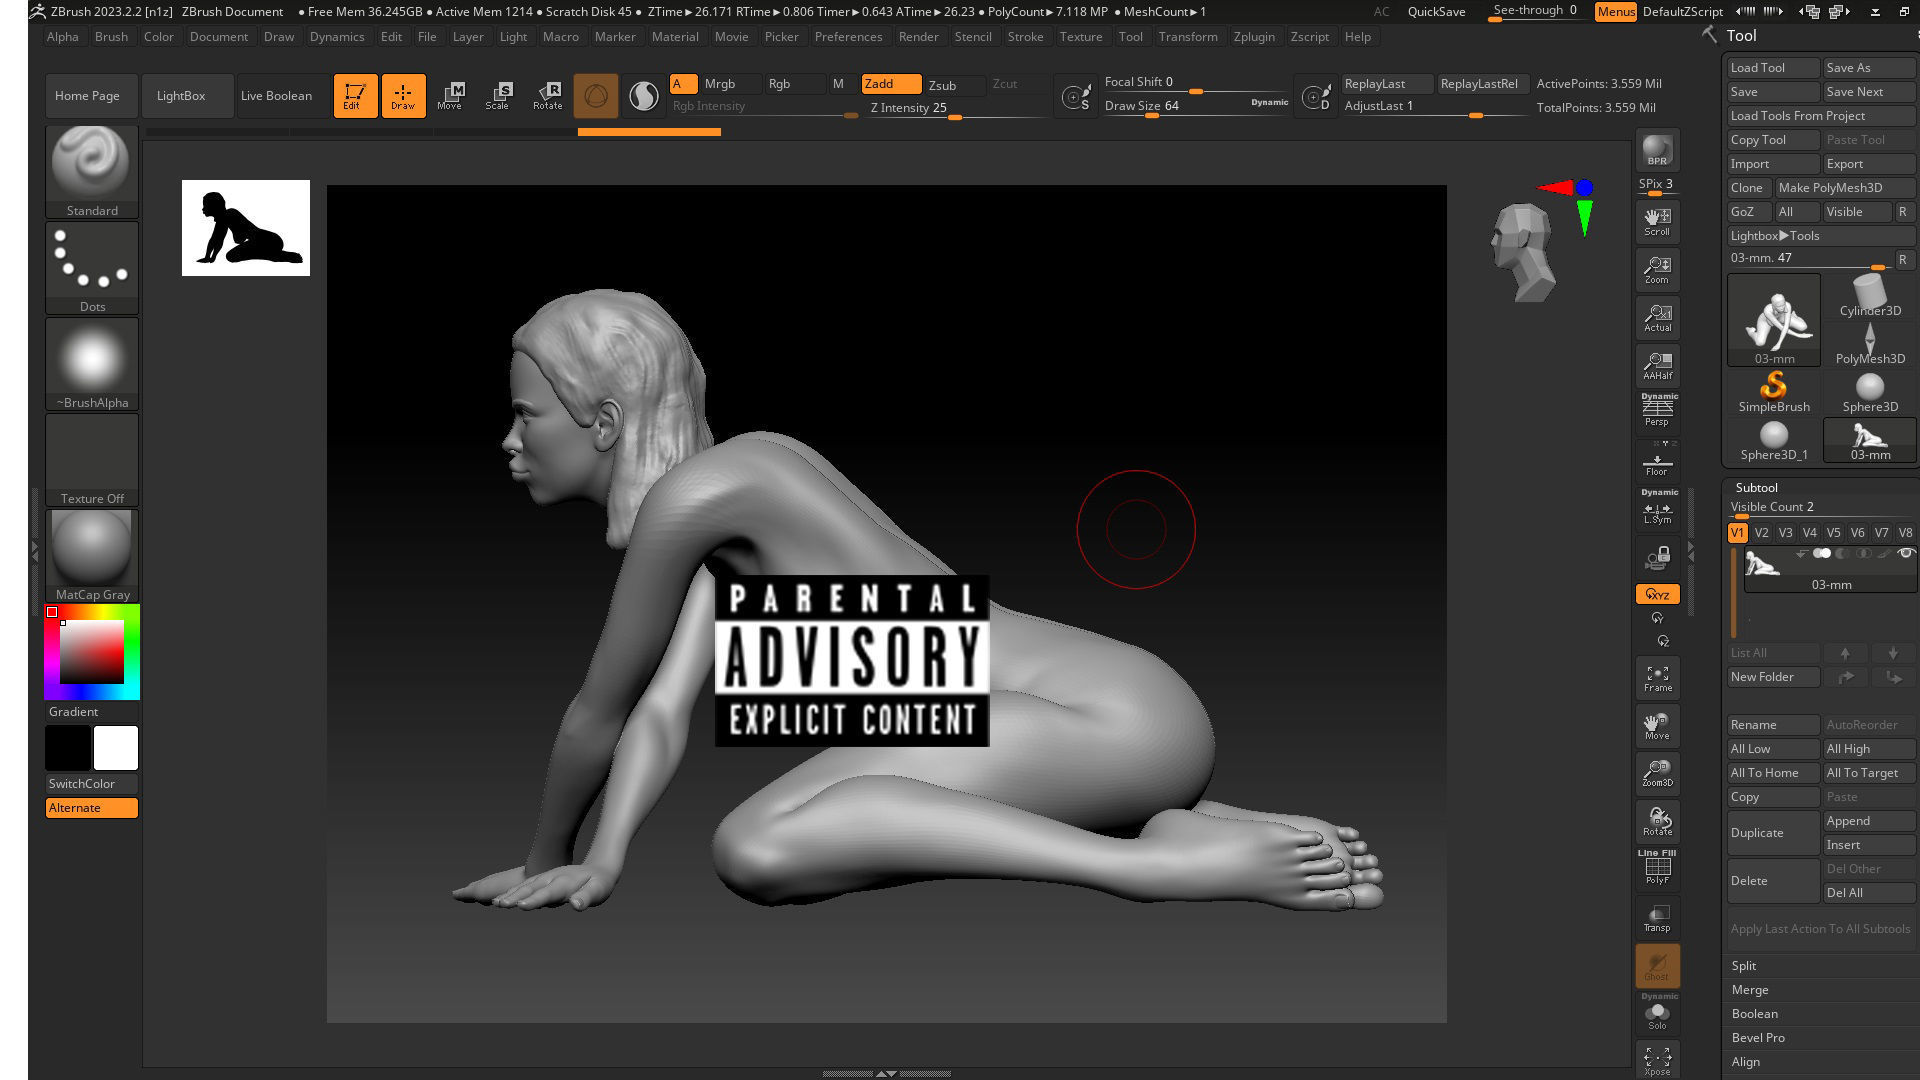The height and width of the screenshot is (1080, 1920).
Task: Open Lightbox Tools browser
Action: click(1820, 236)
